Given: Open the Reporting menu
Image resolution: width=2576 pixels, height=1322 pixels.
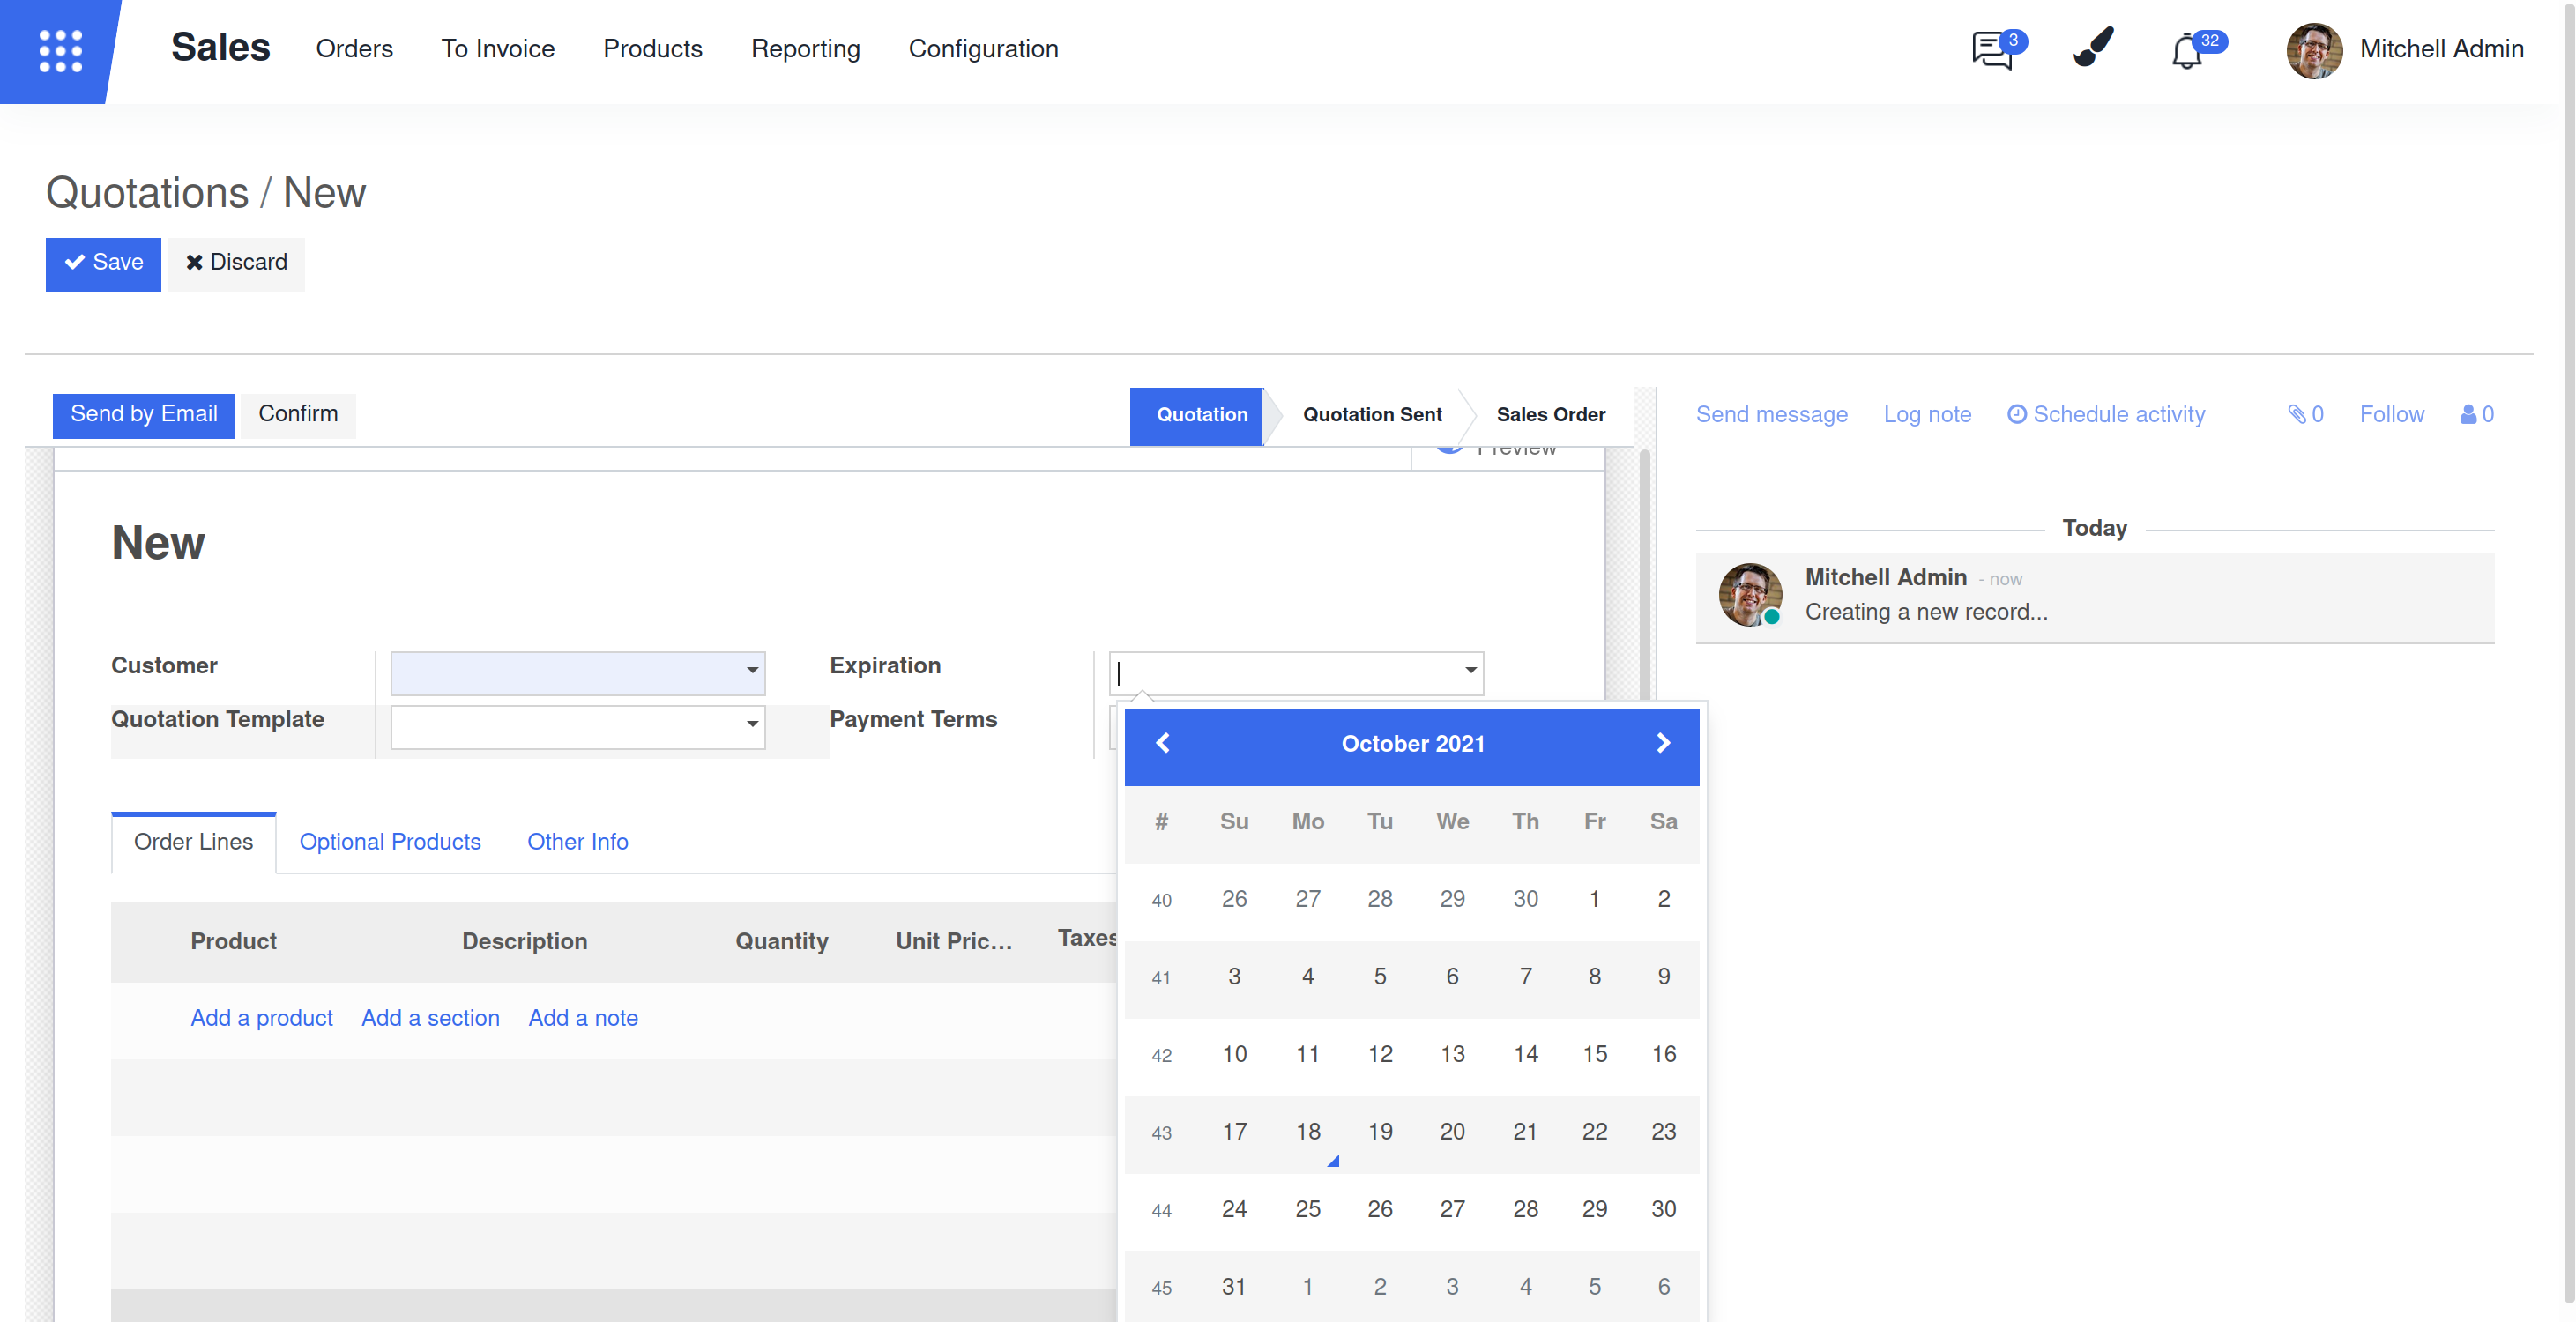Looking at the screenshot, I should (x=805, y=49).
